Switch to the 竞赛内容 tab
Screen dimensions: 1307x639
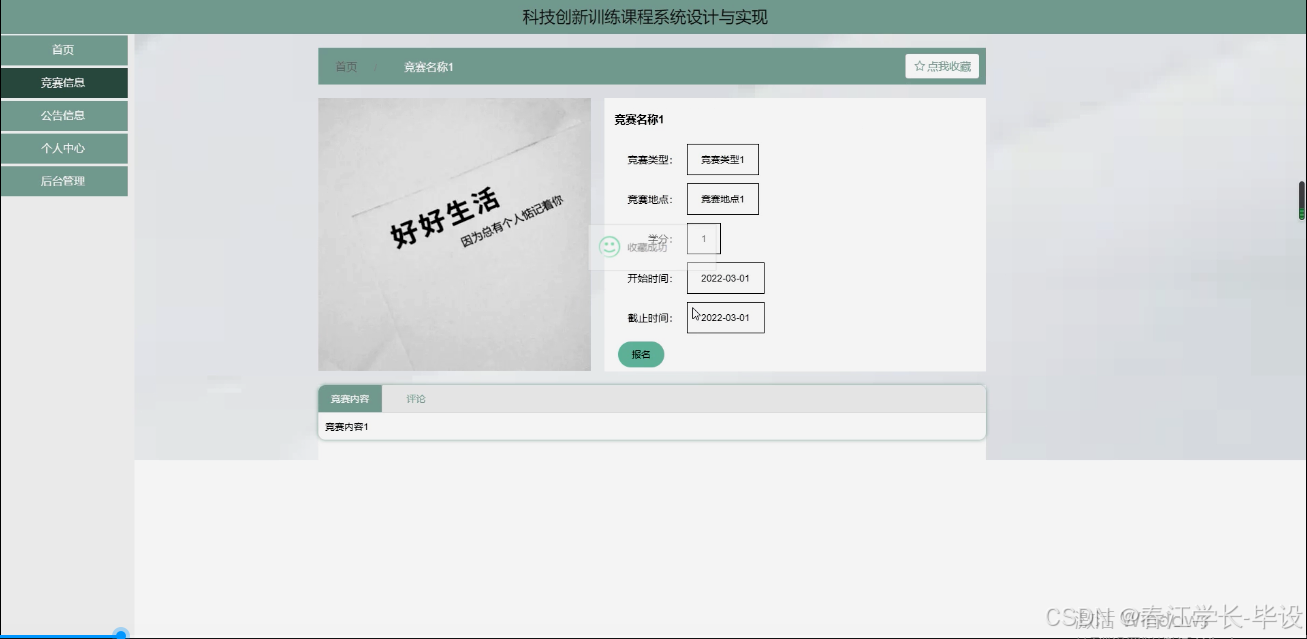(350, 399)
